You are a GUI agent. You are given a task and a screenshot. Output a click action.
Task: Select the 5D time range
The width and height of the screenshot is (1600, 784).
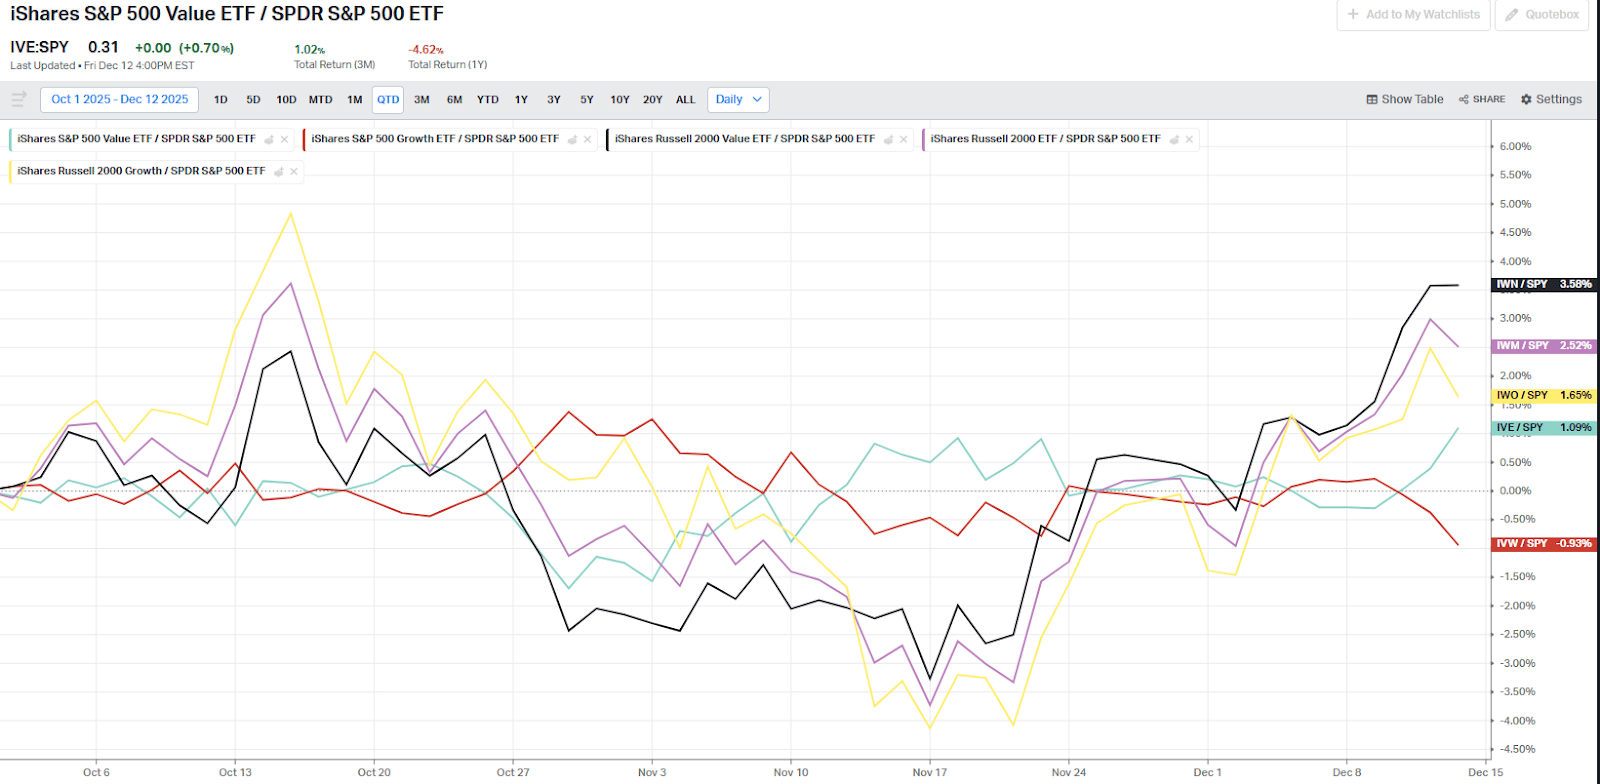[x=253, y=100]
